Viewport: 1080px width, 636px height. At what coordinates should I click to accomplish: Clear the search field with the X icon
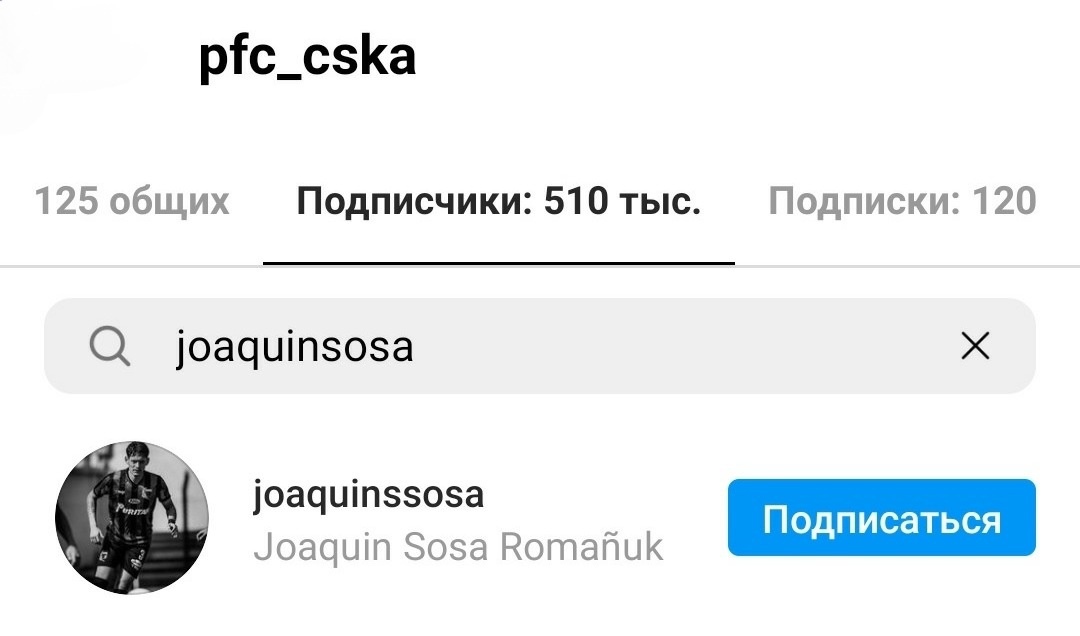click(975, 346)
